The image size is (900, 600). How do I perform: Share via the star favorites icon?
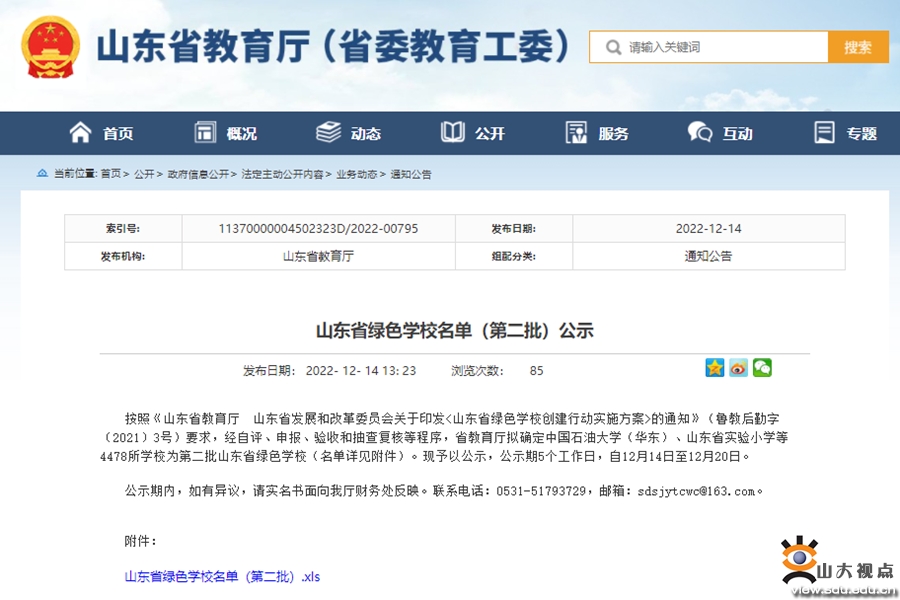click(x=714, y=368)
